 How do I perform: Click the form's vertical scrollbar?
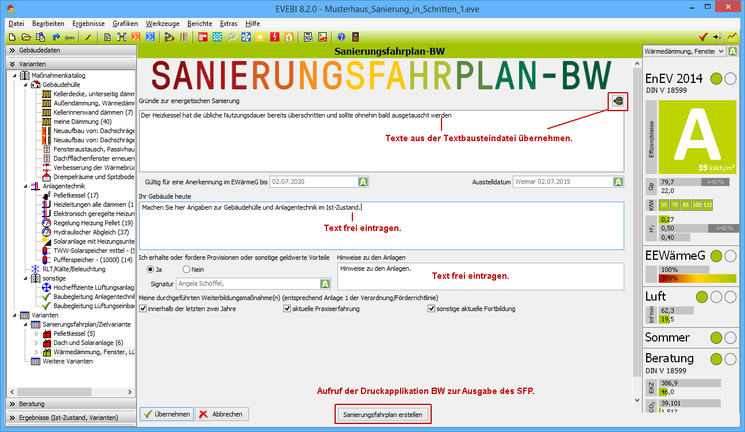(637, 233)
